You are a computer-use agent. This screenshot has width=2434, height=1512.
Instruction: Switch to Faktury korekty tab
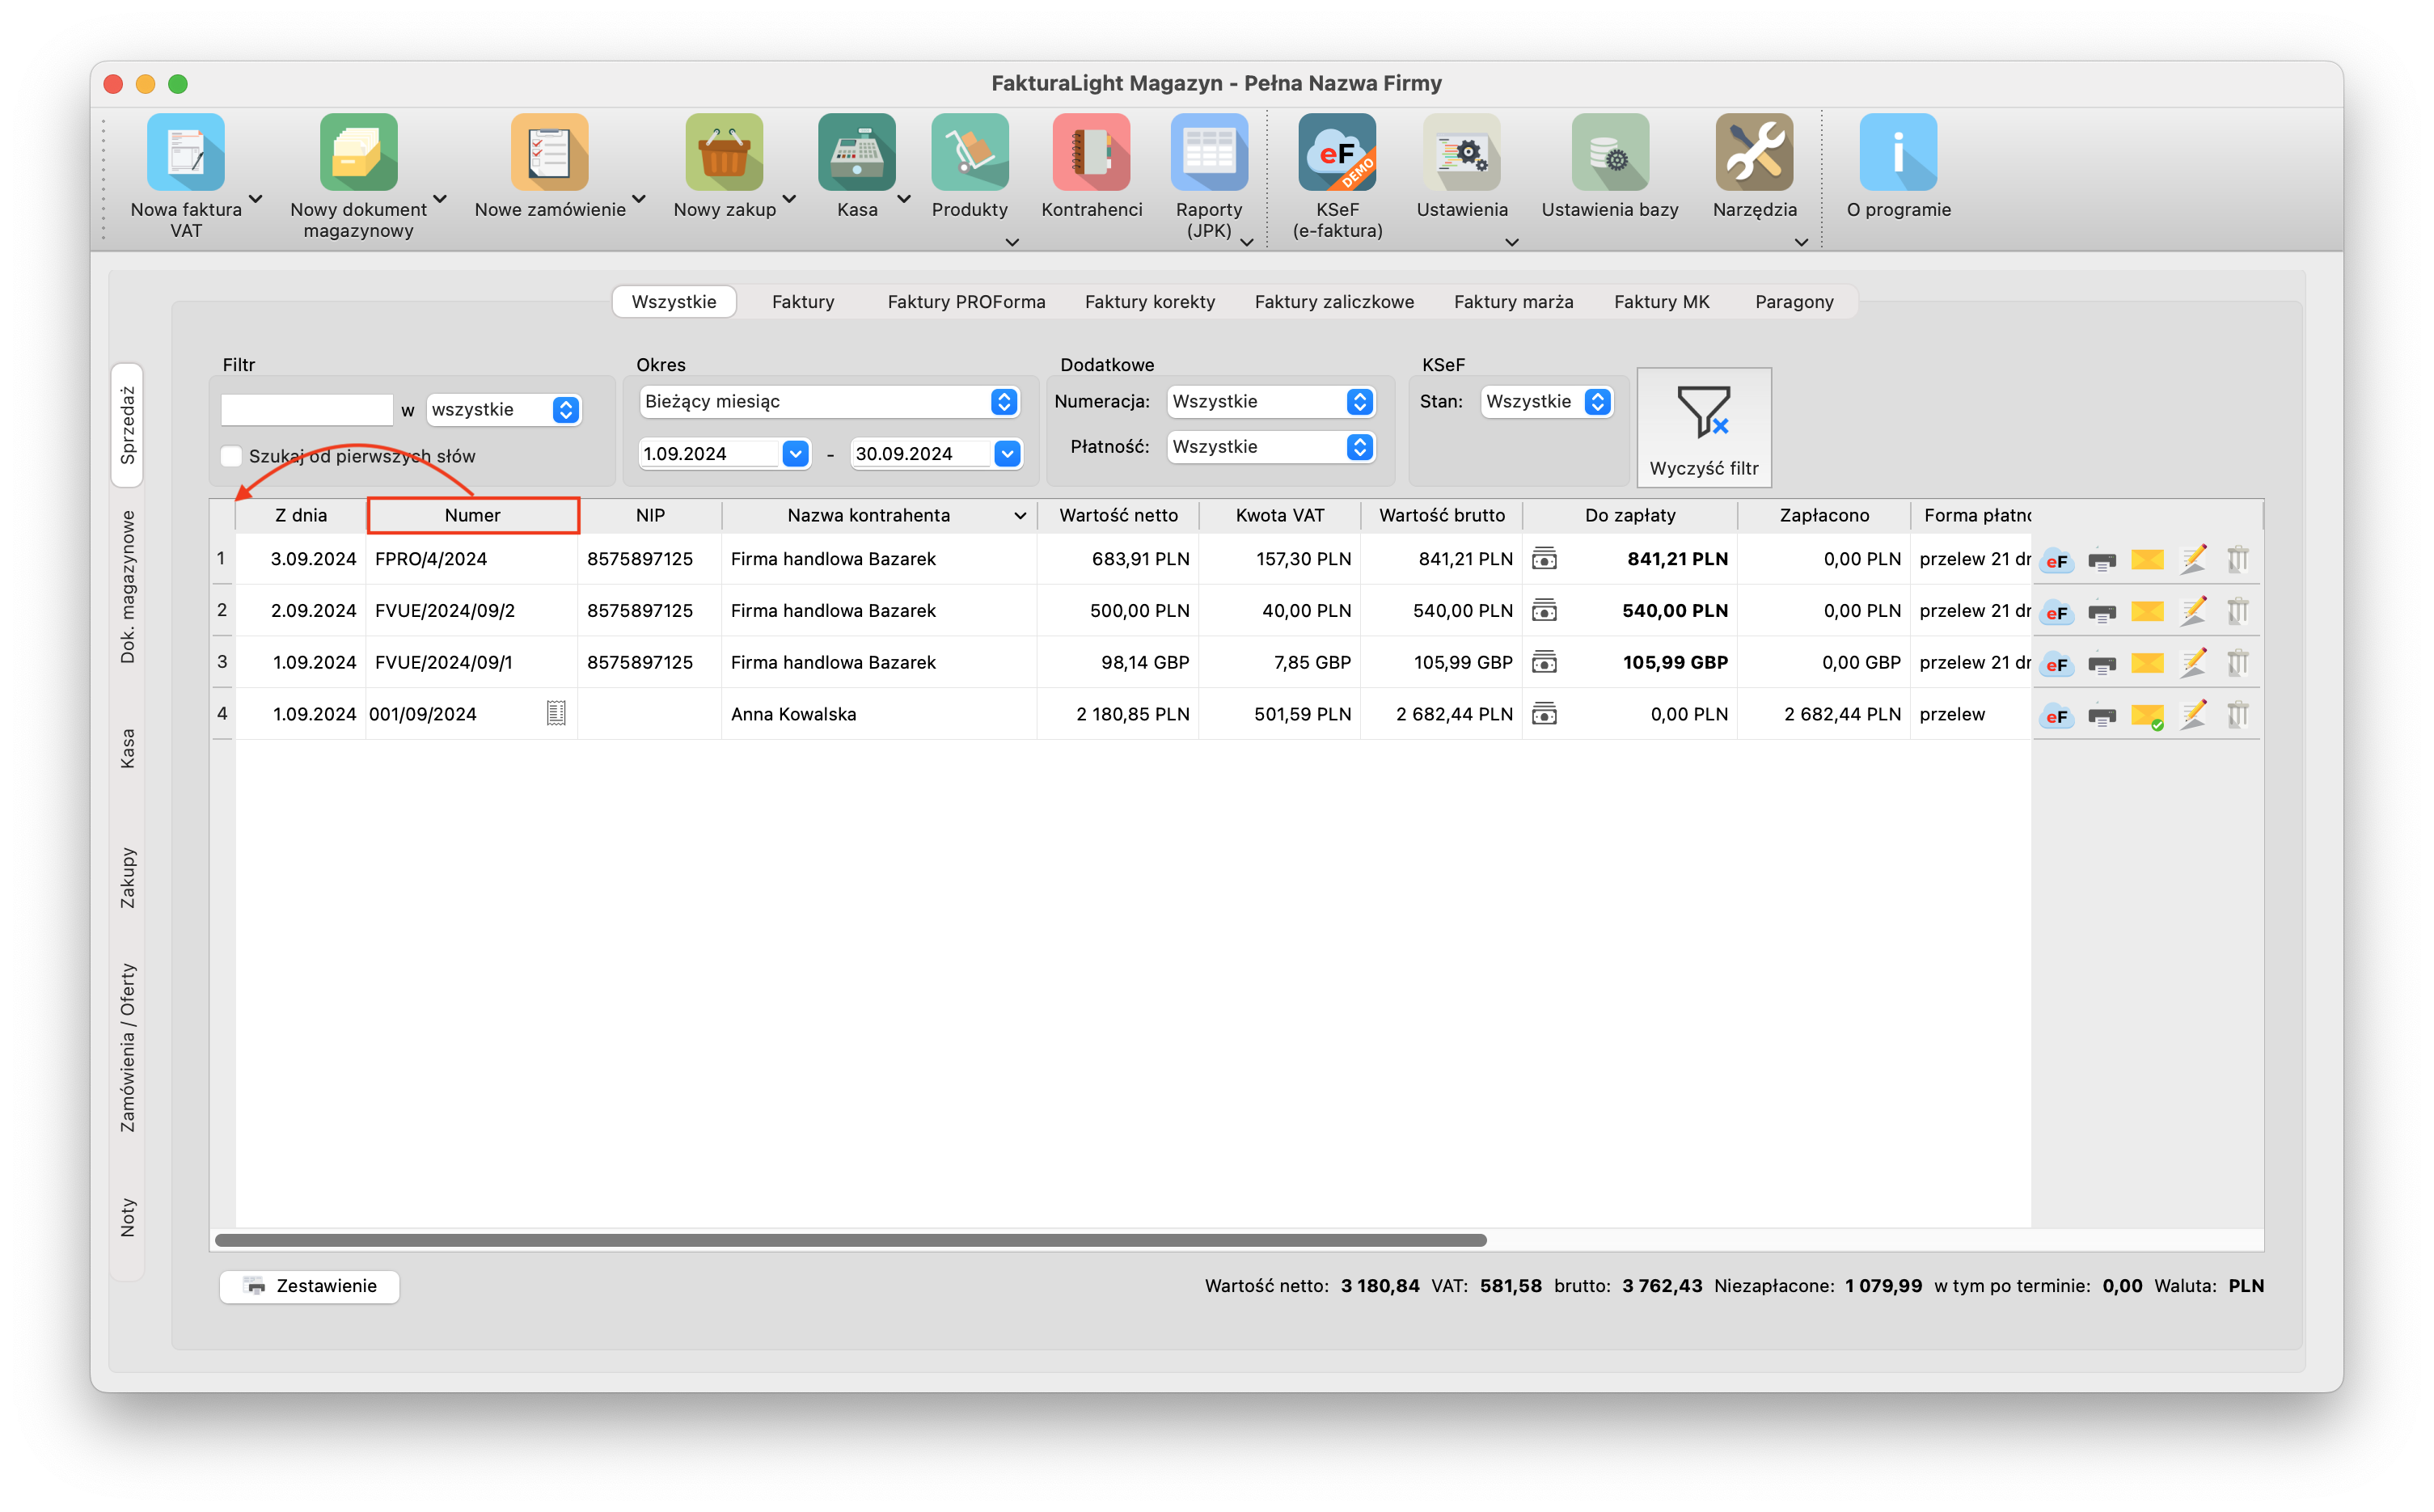(x=1149, y=301)
